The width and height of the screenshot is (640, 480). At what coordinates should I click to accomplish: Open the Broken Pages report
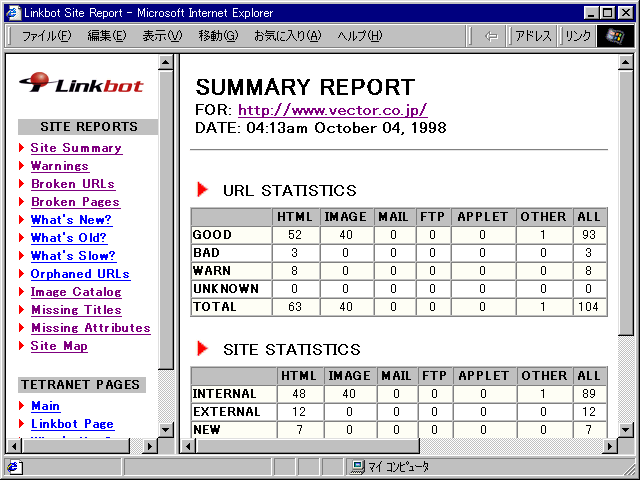pyautogui.click(x=76, y=202)
